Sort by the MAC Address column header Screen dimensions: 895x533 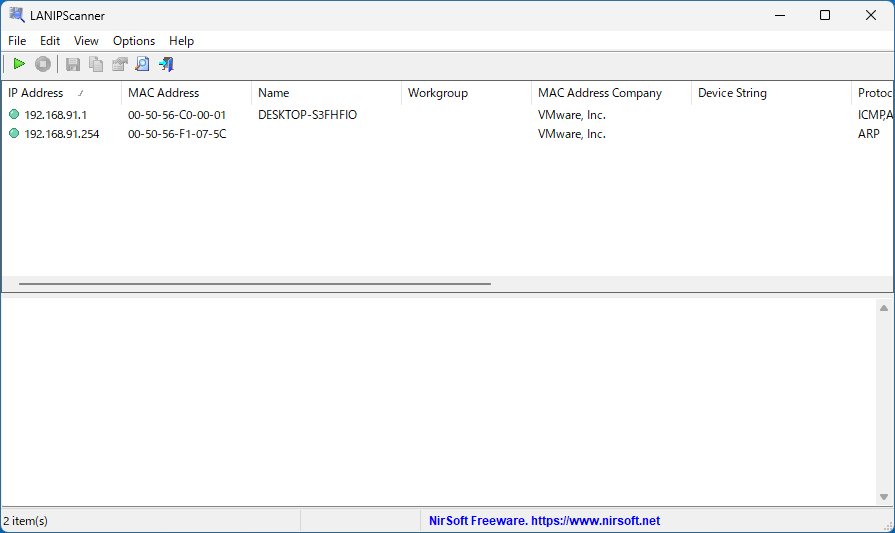186,93
